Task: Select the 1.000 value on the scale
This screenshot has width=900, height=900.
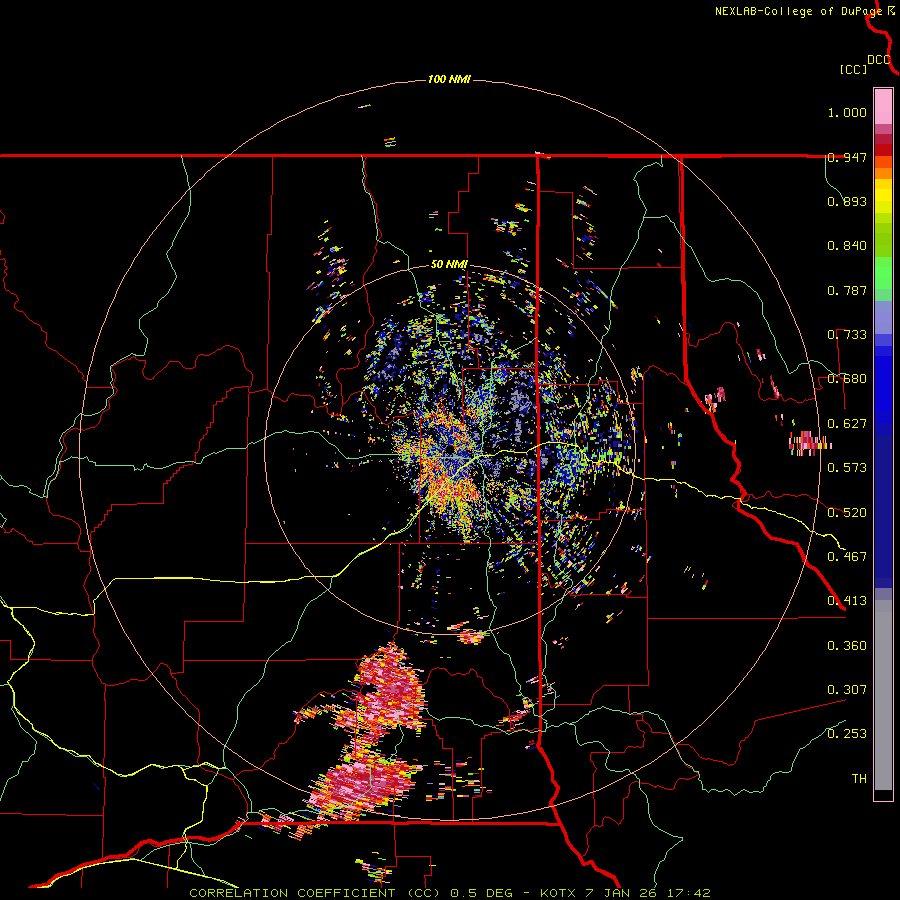Action: coord(847,112)
